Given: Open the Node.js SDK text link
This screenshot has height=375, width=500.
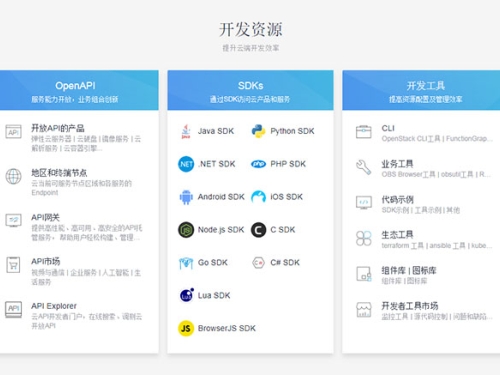Looking at the screenshot, I should pyautogui.click(x=221, y=230).
